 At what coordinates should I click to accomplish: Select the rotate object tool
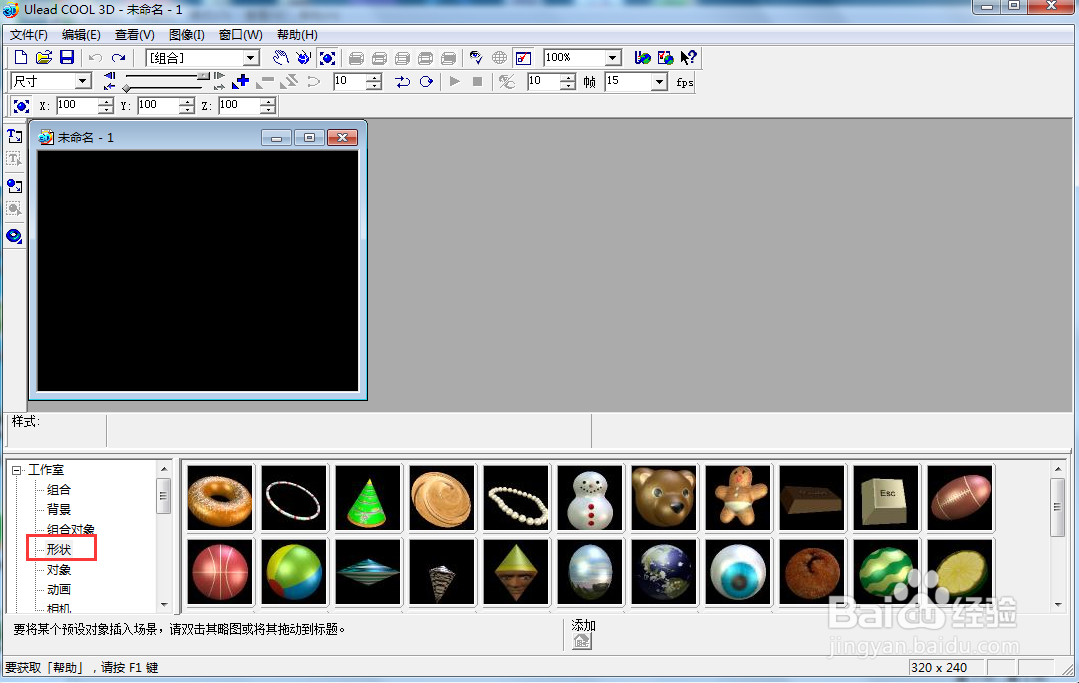pos(303,58)
